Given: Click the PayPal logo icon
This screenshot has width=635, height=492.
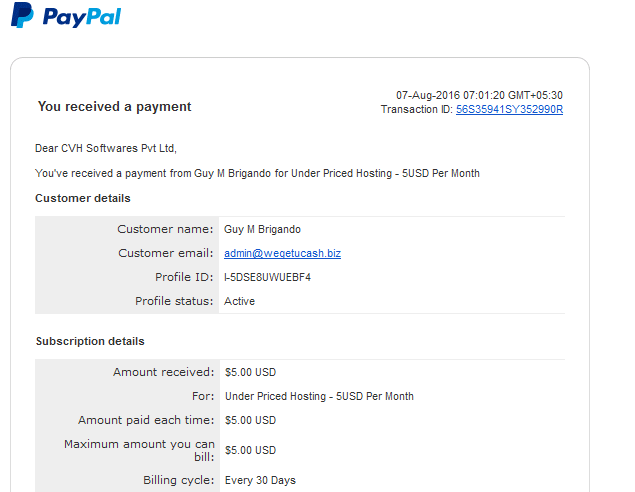Looking at the screenshot, I should [22, 15].
